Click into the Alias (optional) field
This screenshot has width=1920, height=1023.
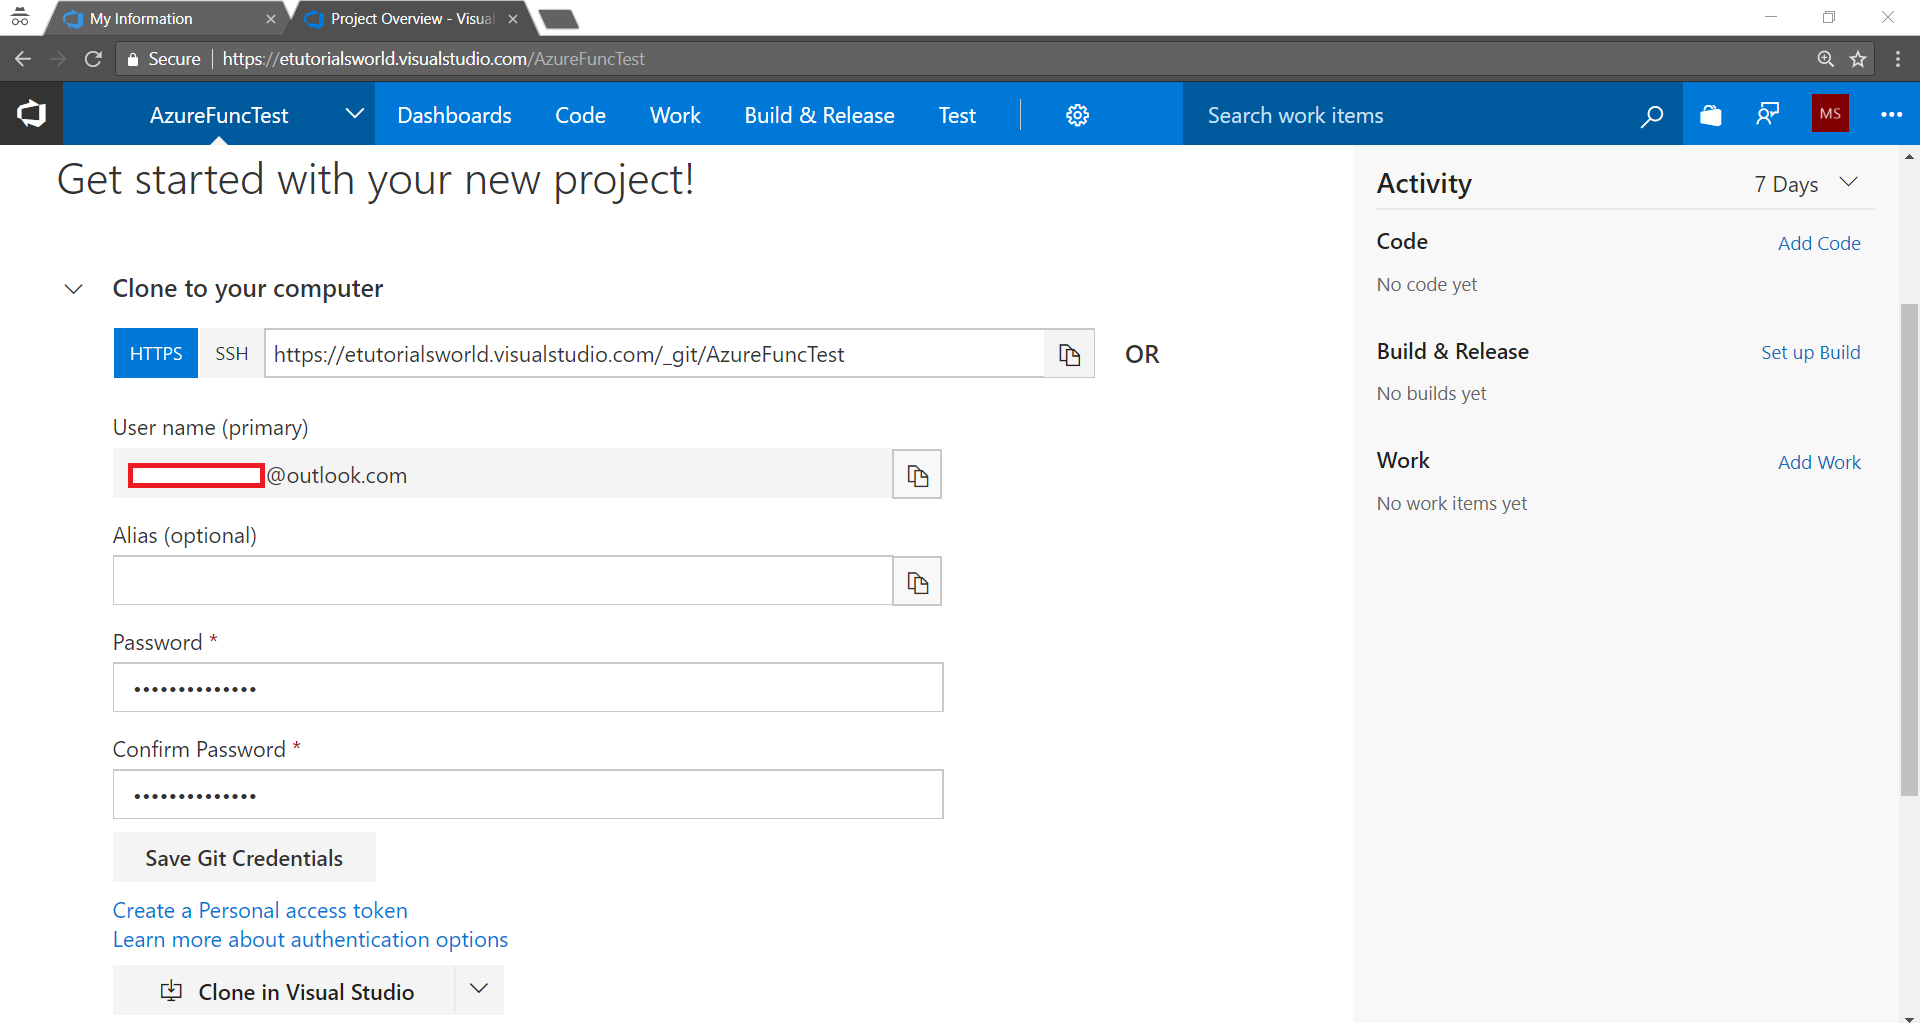(503, 581)
